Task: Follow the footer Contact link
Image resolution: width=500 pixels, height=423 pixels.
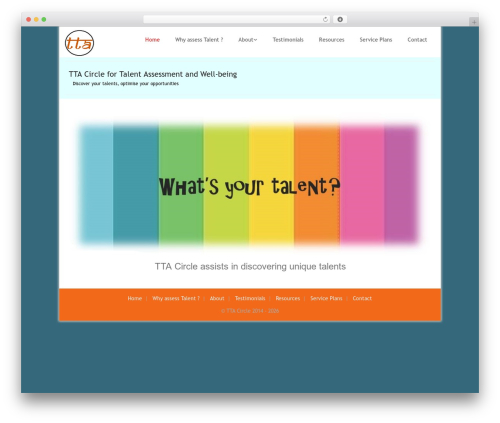Action: (x=362, y=298)
